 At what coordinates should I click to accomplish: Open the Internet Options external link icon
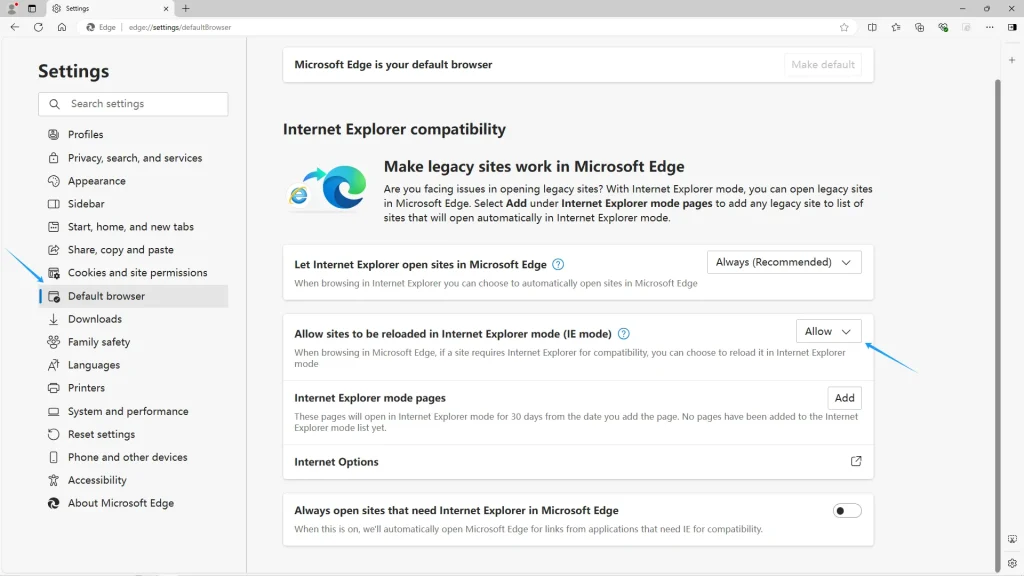point(856,462)
